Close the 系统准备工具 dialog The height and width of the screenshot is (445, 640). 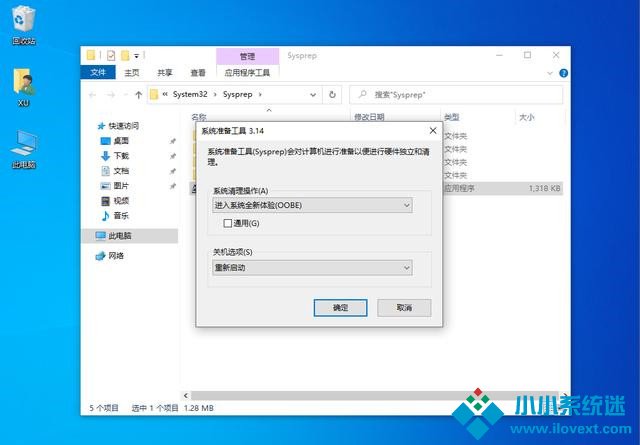[x=433, y=131]
